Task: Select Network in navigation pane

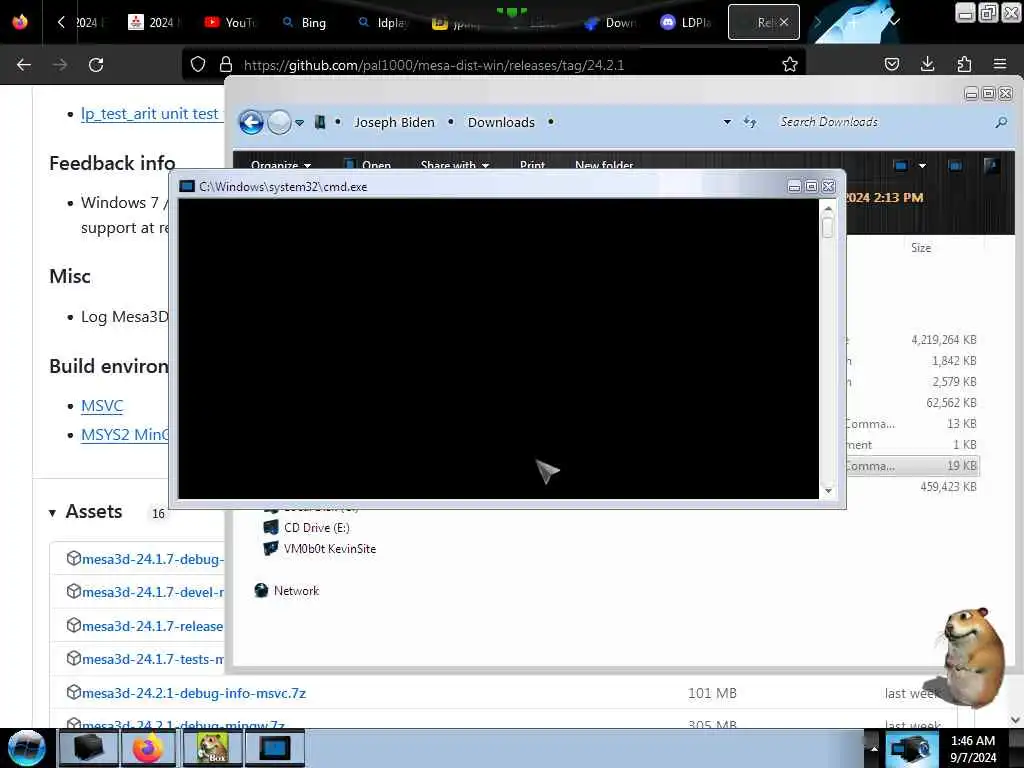Action: (x=287, y=590)
